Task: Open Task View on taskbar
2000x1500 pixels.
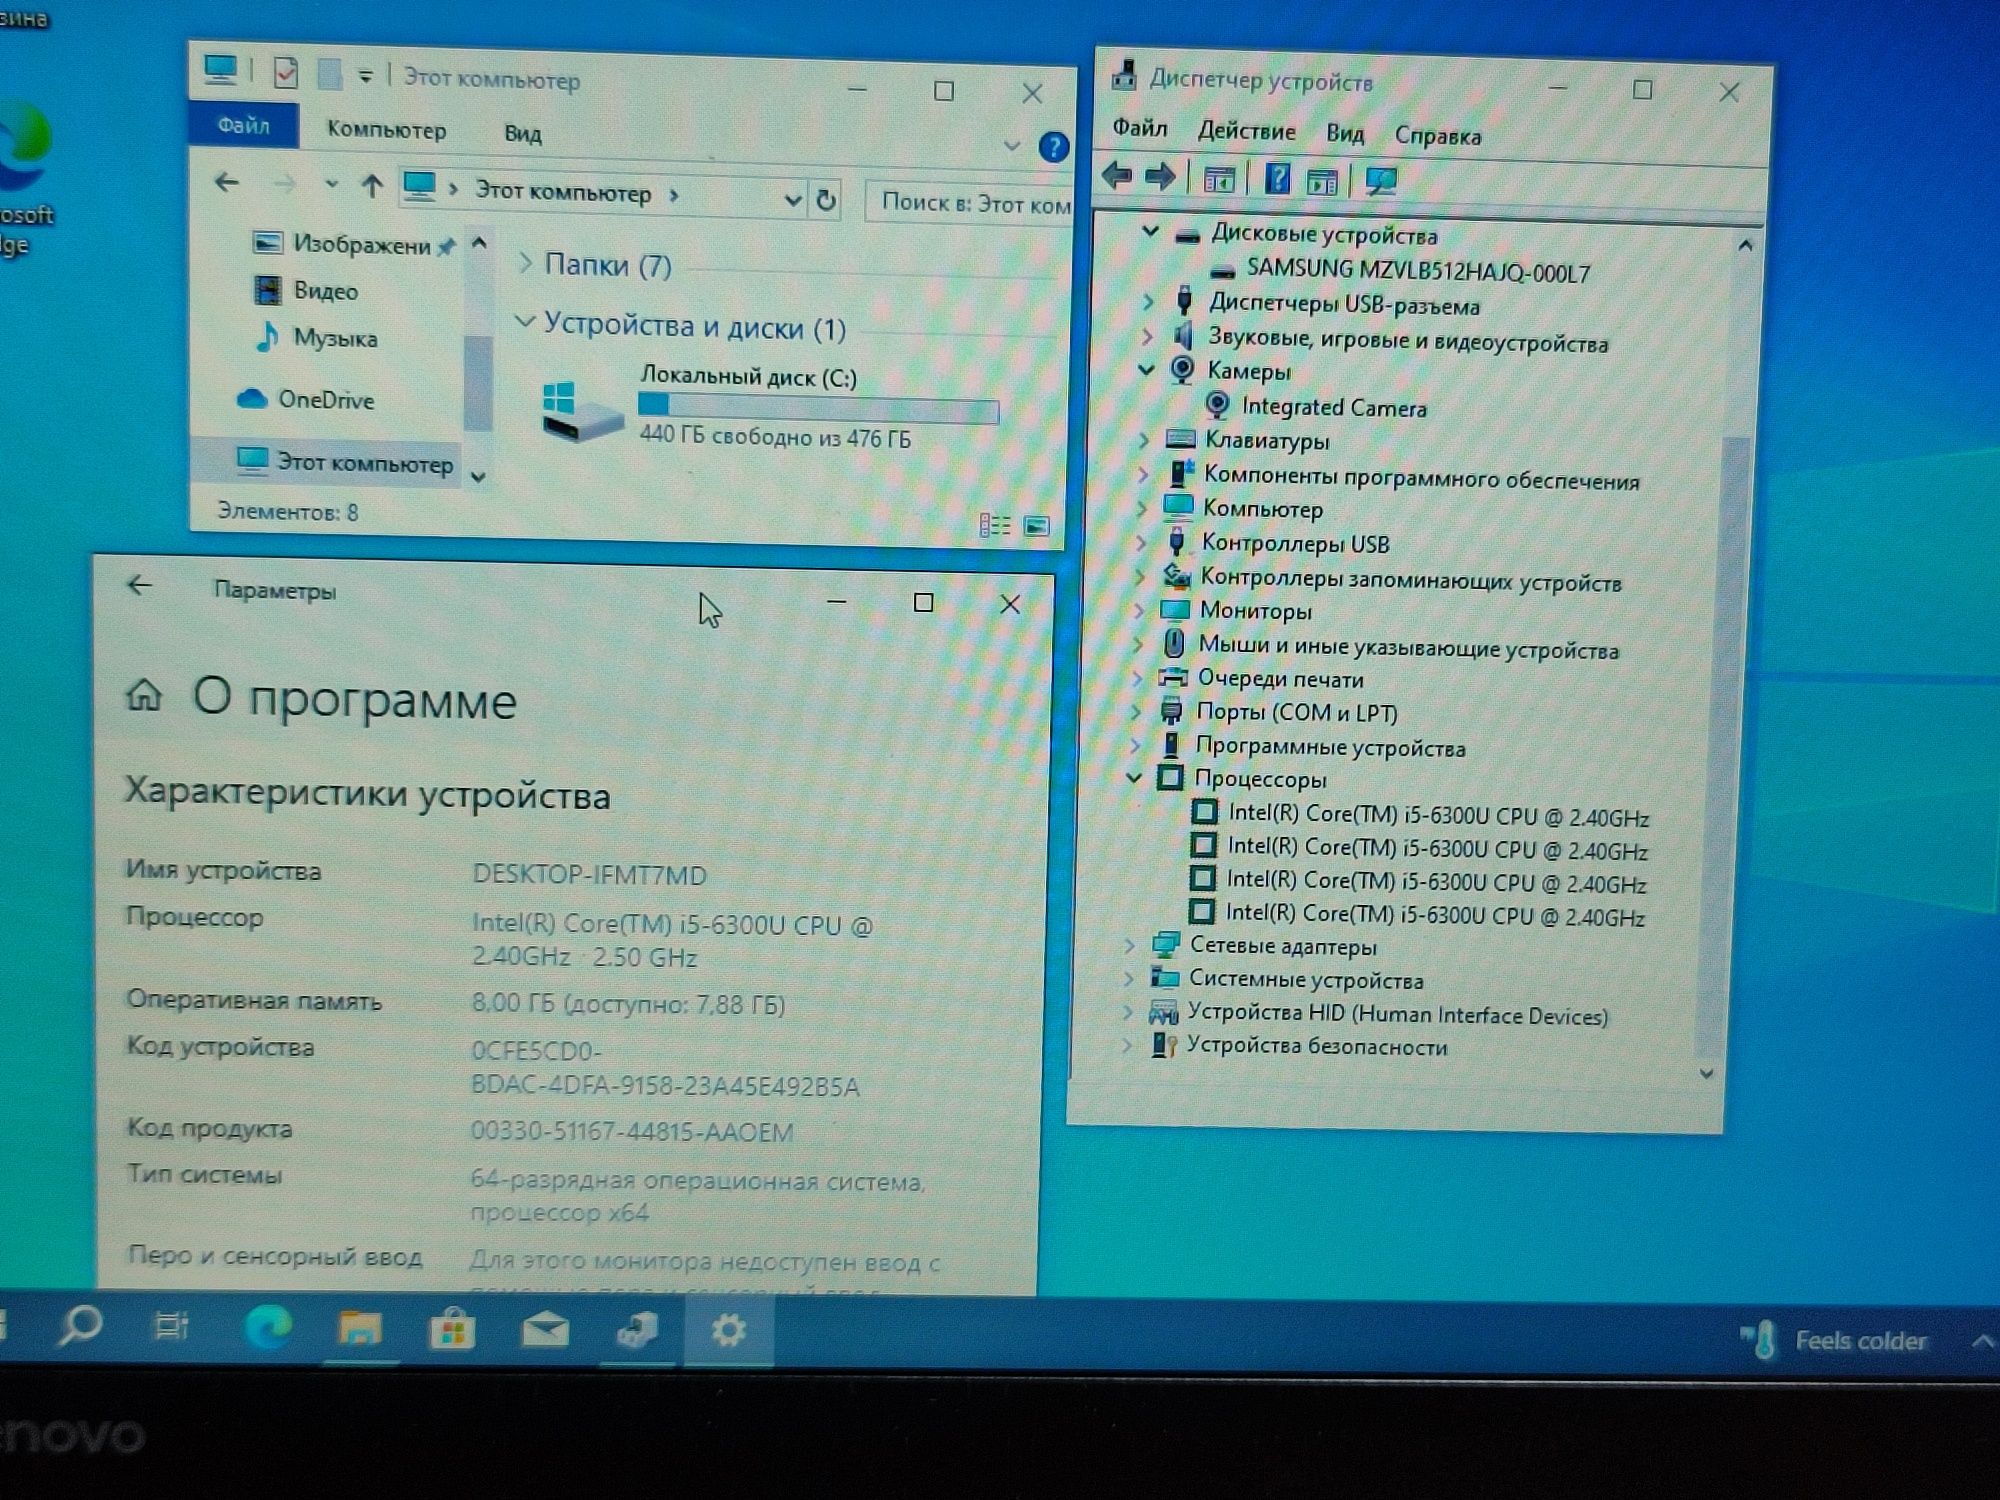Action: click(x=171, y=1327)
